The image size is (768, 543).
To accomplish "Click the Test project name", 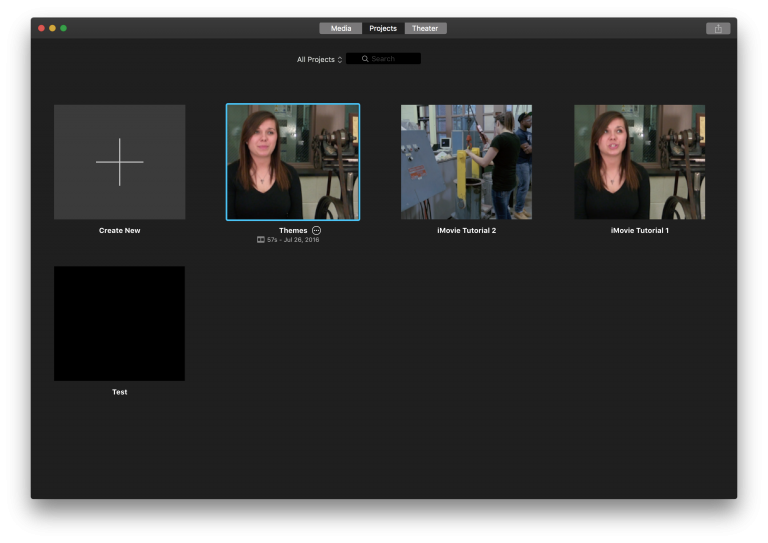I will click(x=120, y=392).
